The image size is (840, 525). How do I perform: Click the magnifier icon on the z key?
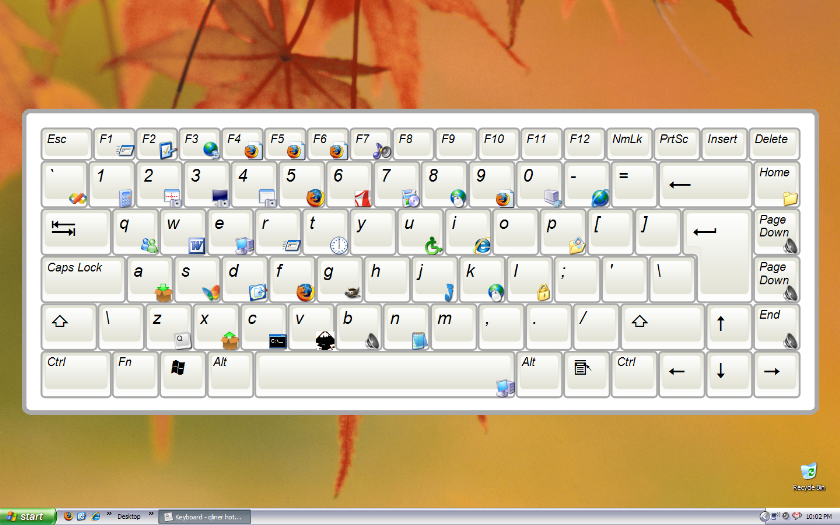click(182, 340)
